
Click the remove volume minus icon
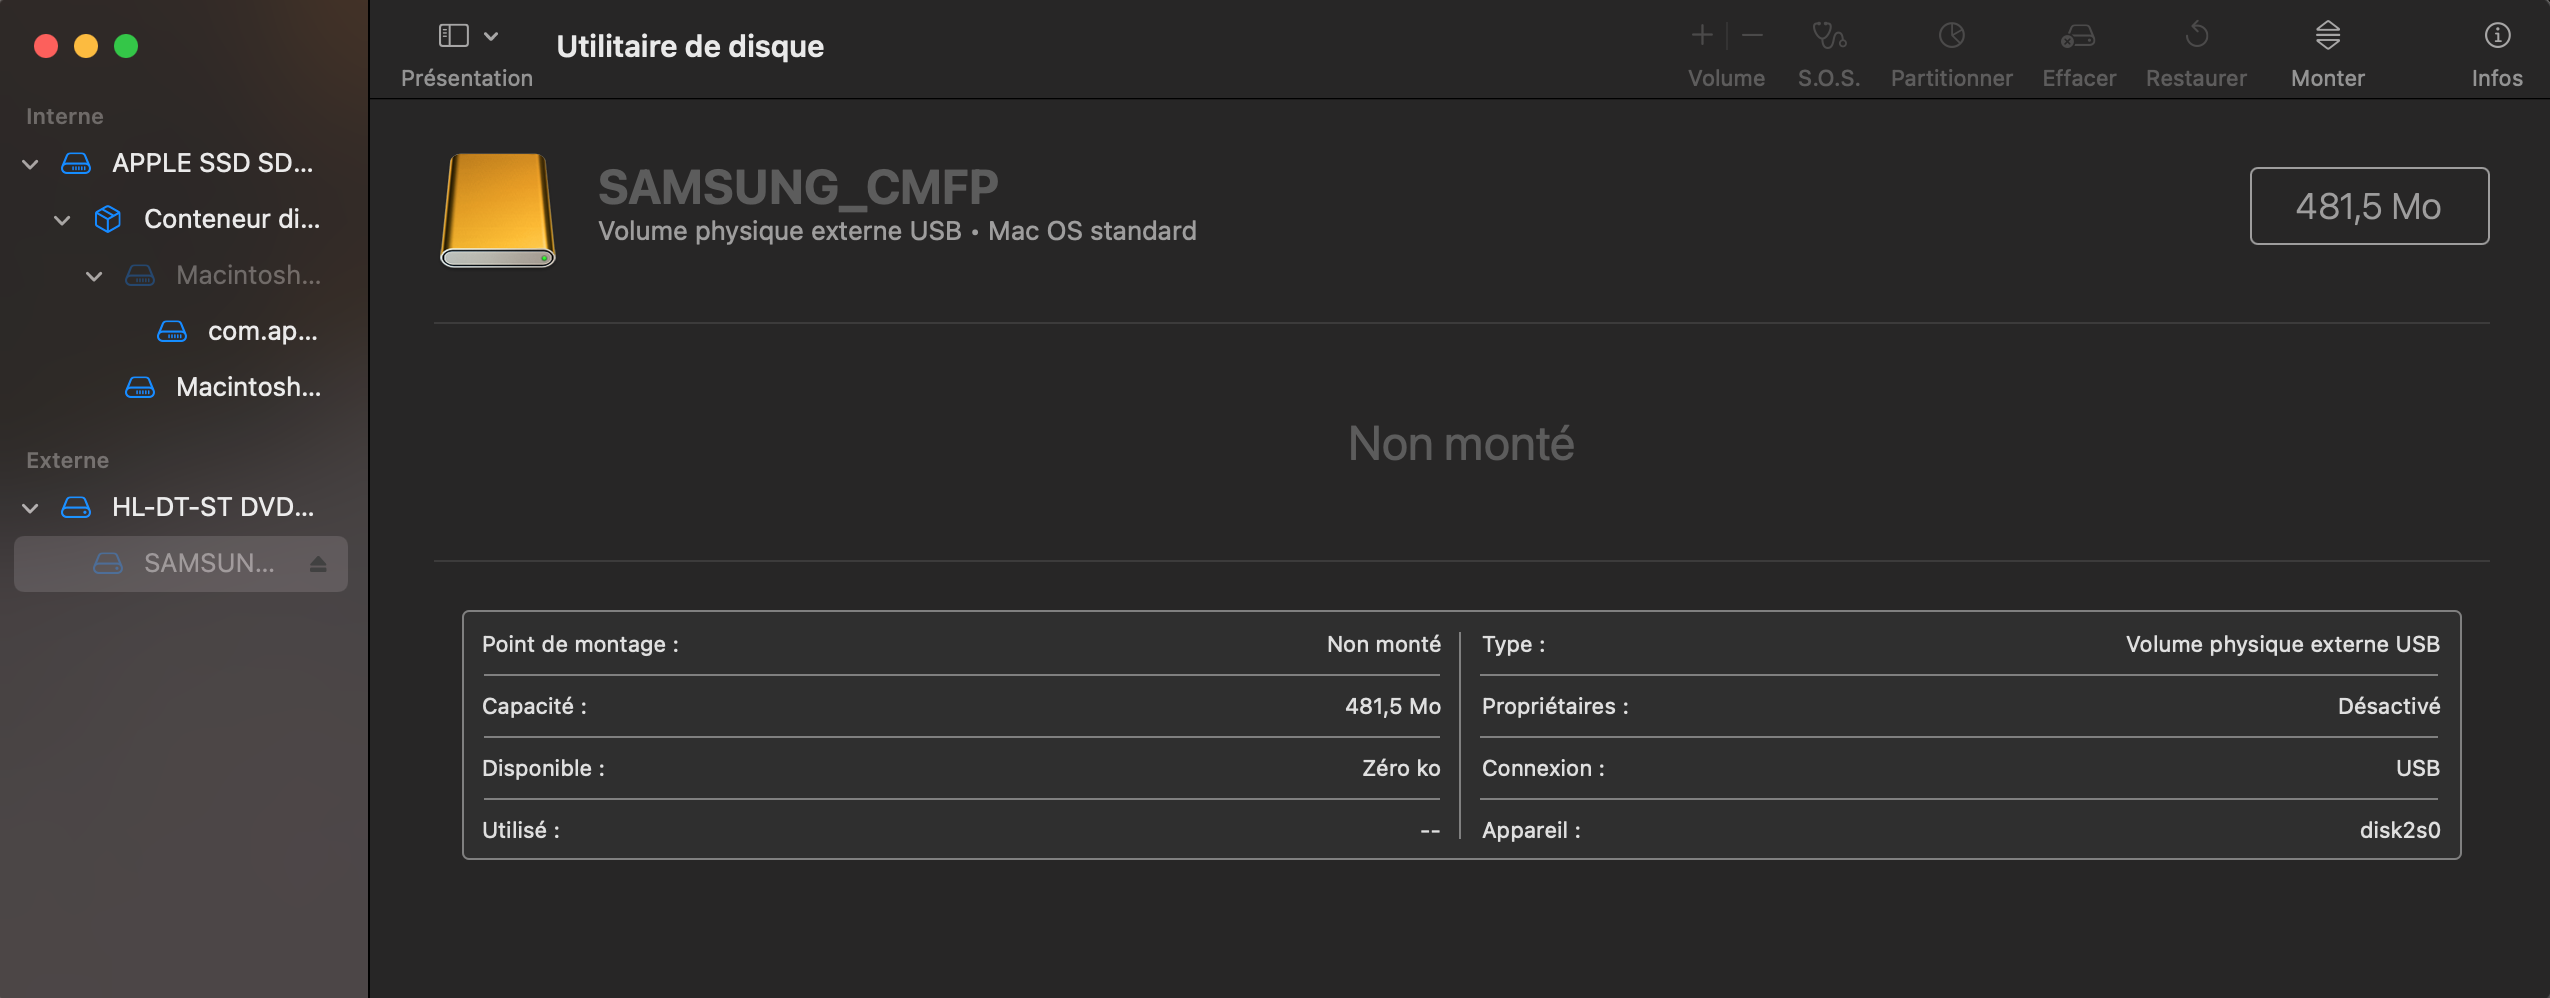(x=1752, y=36)
